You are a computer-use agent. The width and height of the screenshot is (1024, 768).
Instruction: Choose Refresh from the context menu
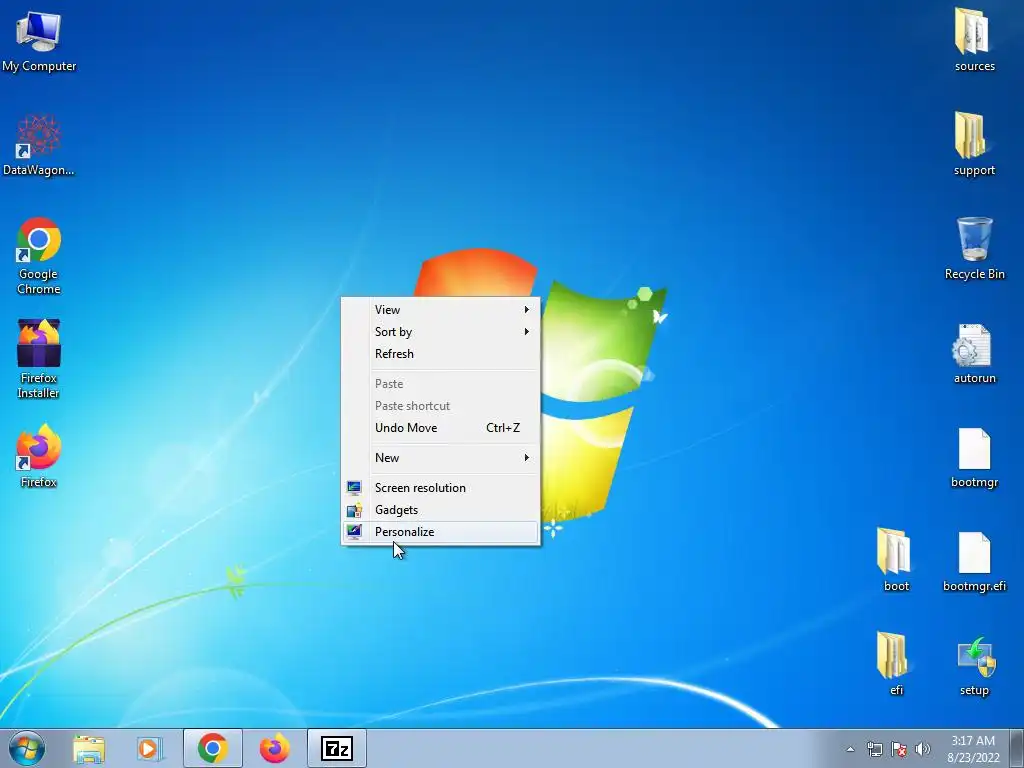(x=440, y=354)
